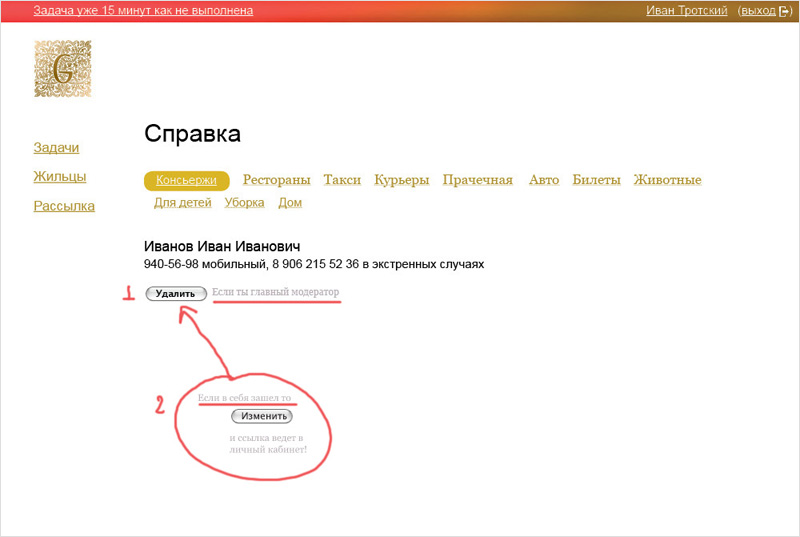Viewport: 800px width, 537px height.
Task: Select the Консьержи tab
Action: tap(186, 181)
